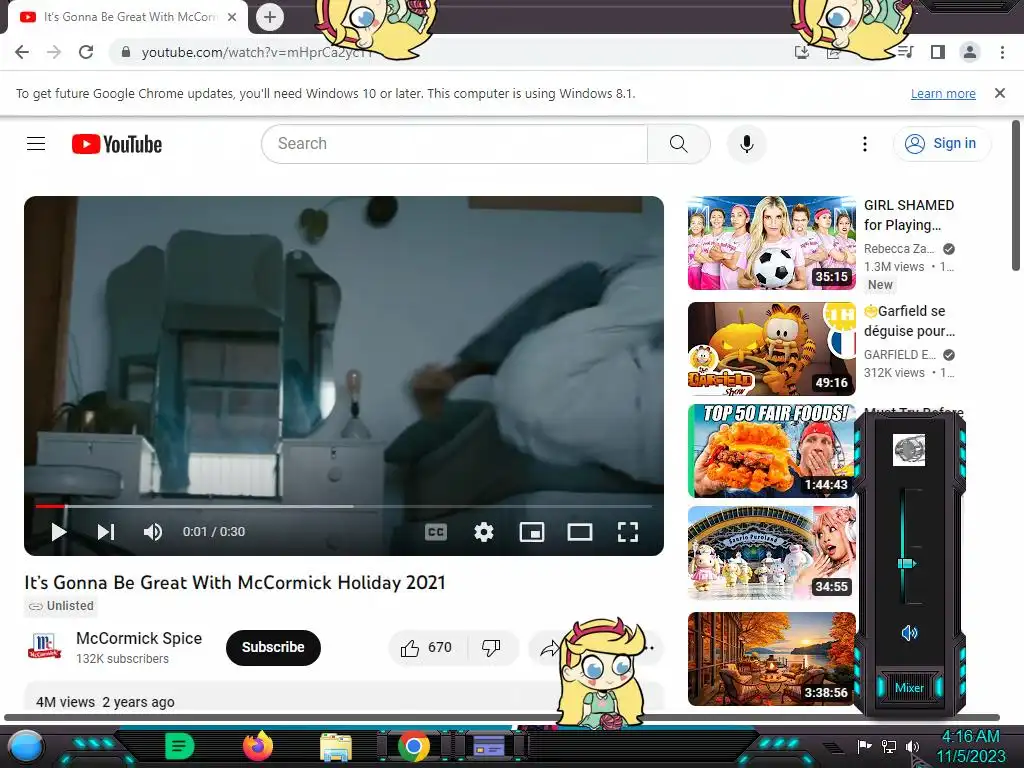Go back in Chrome
1024x768 pixels.
(x=22, y=52)
